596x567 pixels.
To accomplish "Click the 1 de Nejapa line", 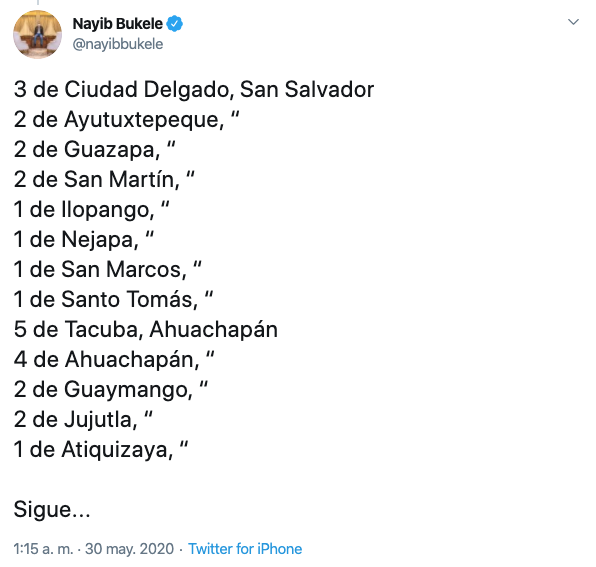I will (84, 240).
